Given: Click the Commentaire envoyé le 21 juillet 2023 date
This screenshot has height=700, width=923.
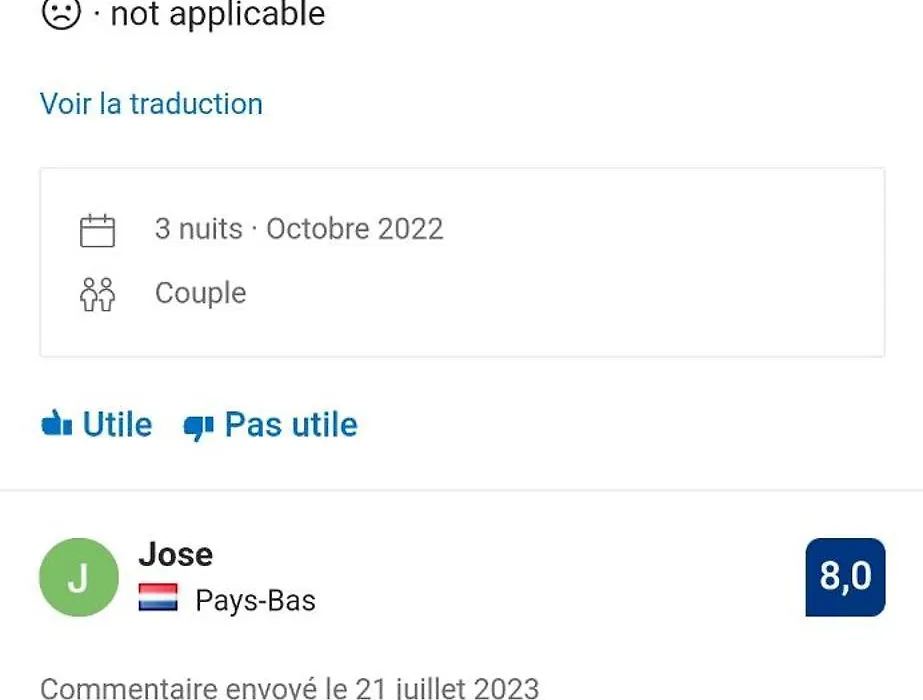Looking at the screenshot, I should pyautogui.click(x=290, y=688).
